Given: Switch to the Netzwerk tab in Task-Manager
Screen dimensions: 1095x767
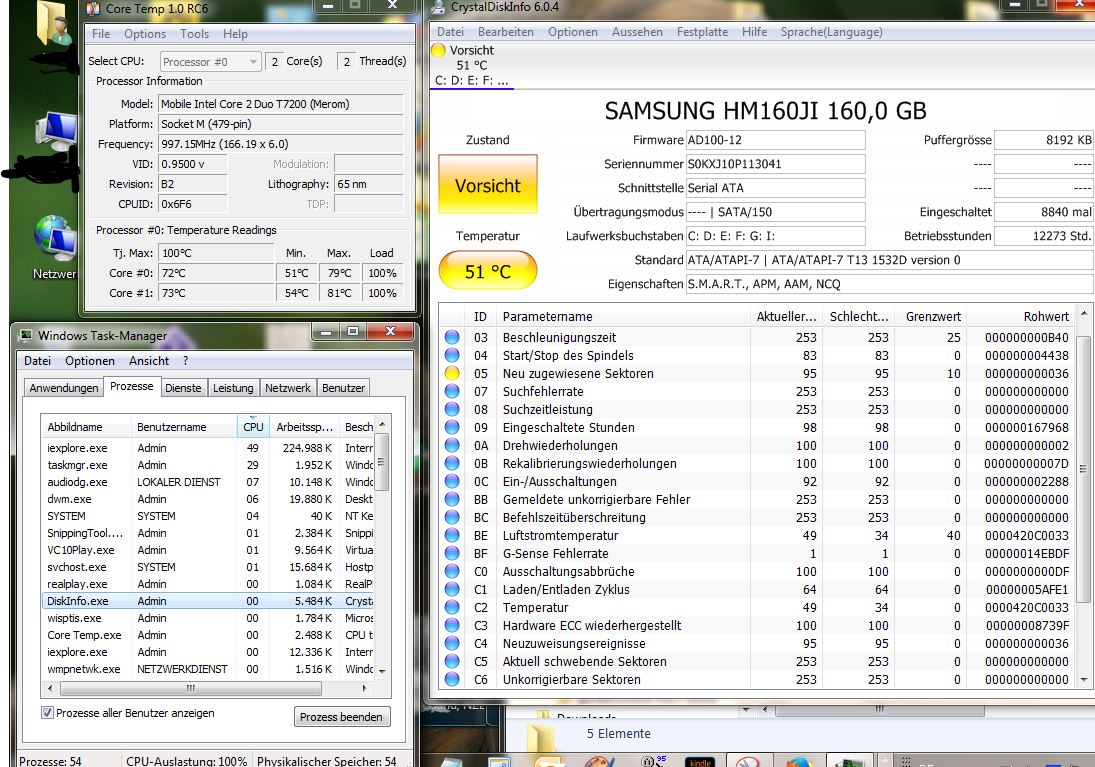Looking at the screenshot, I should coord(288,388).
